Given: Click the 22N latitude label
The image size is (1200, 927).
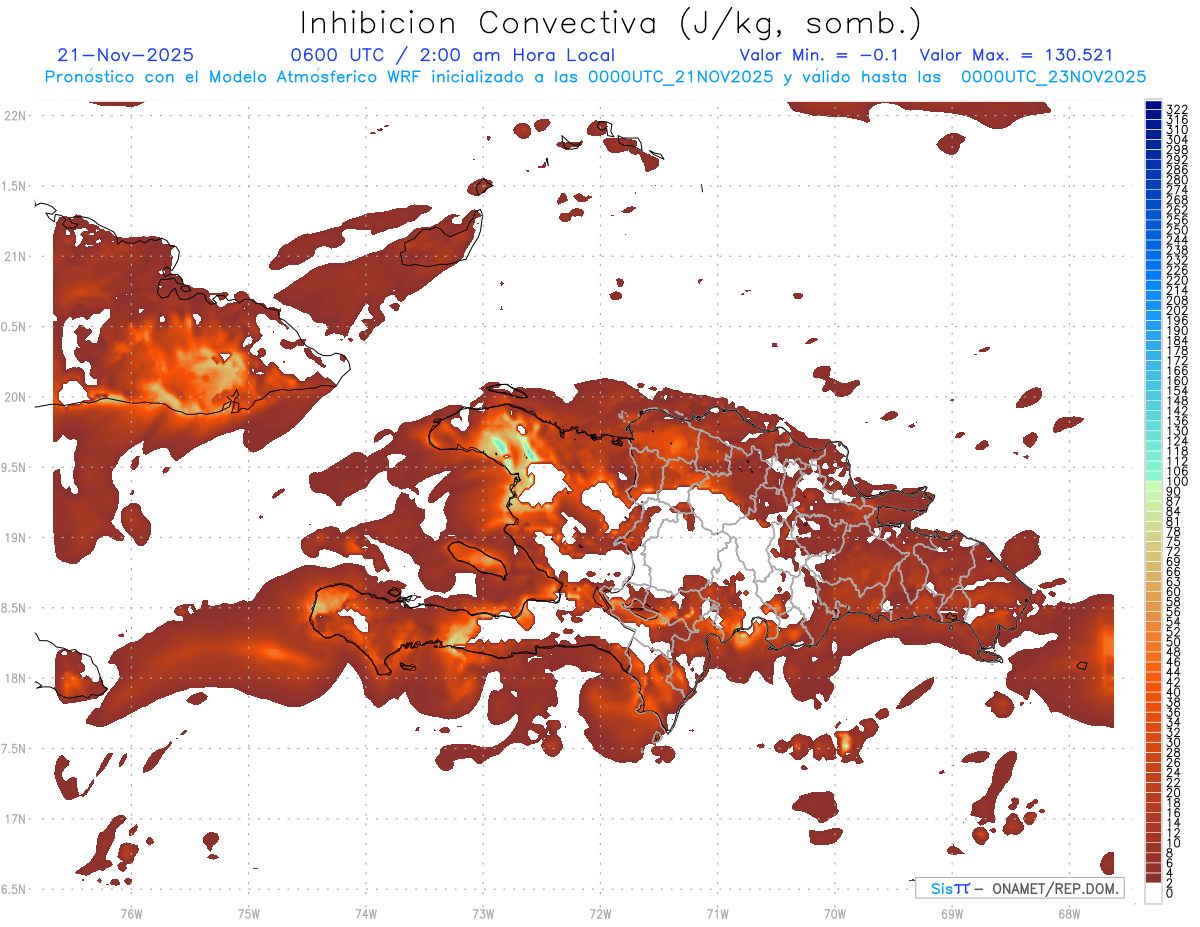Looking at the screenshot, I should [15, 116].
